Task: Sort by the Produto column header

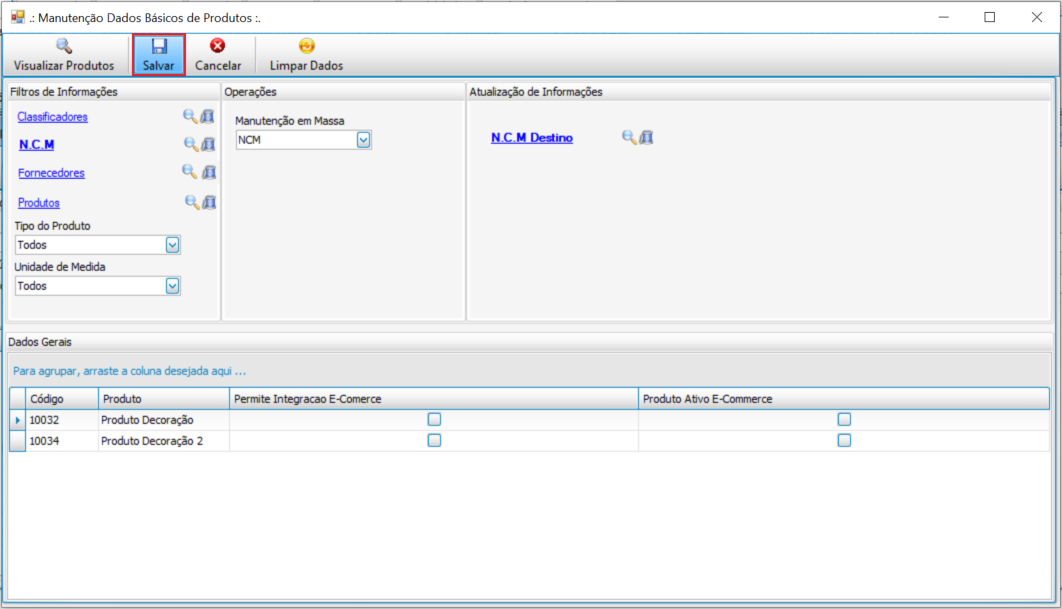Action: click(164, 398)
